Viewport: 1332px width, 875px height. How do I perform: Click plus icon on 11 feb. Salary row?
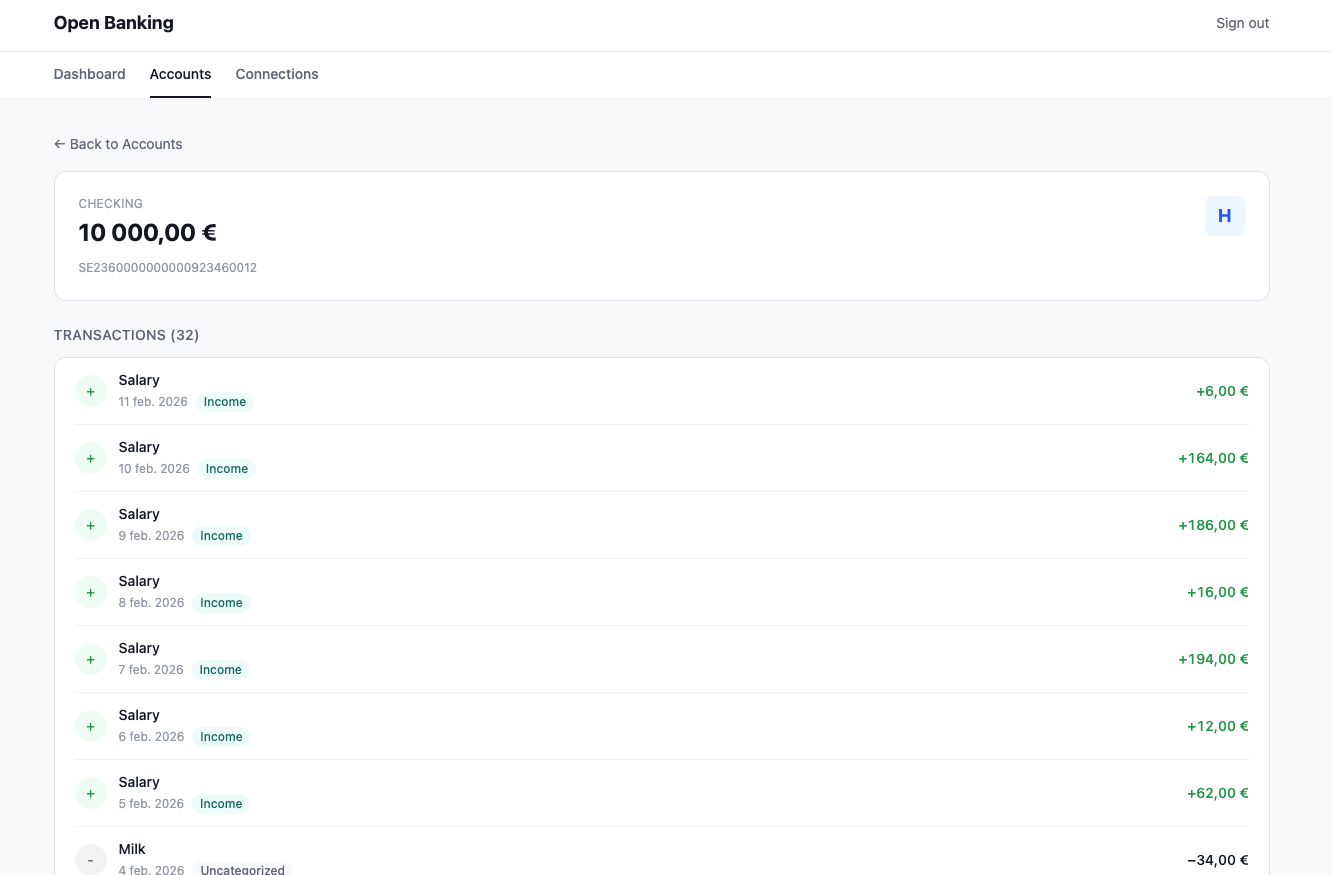coord(91,391)
